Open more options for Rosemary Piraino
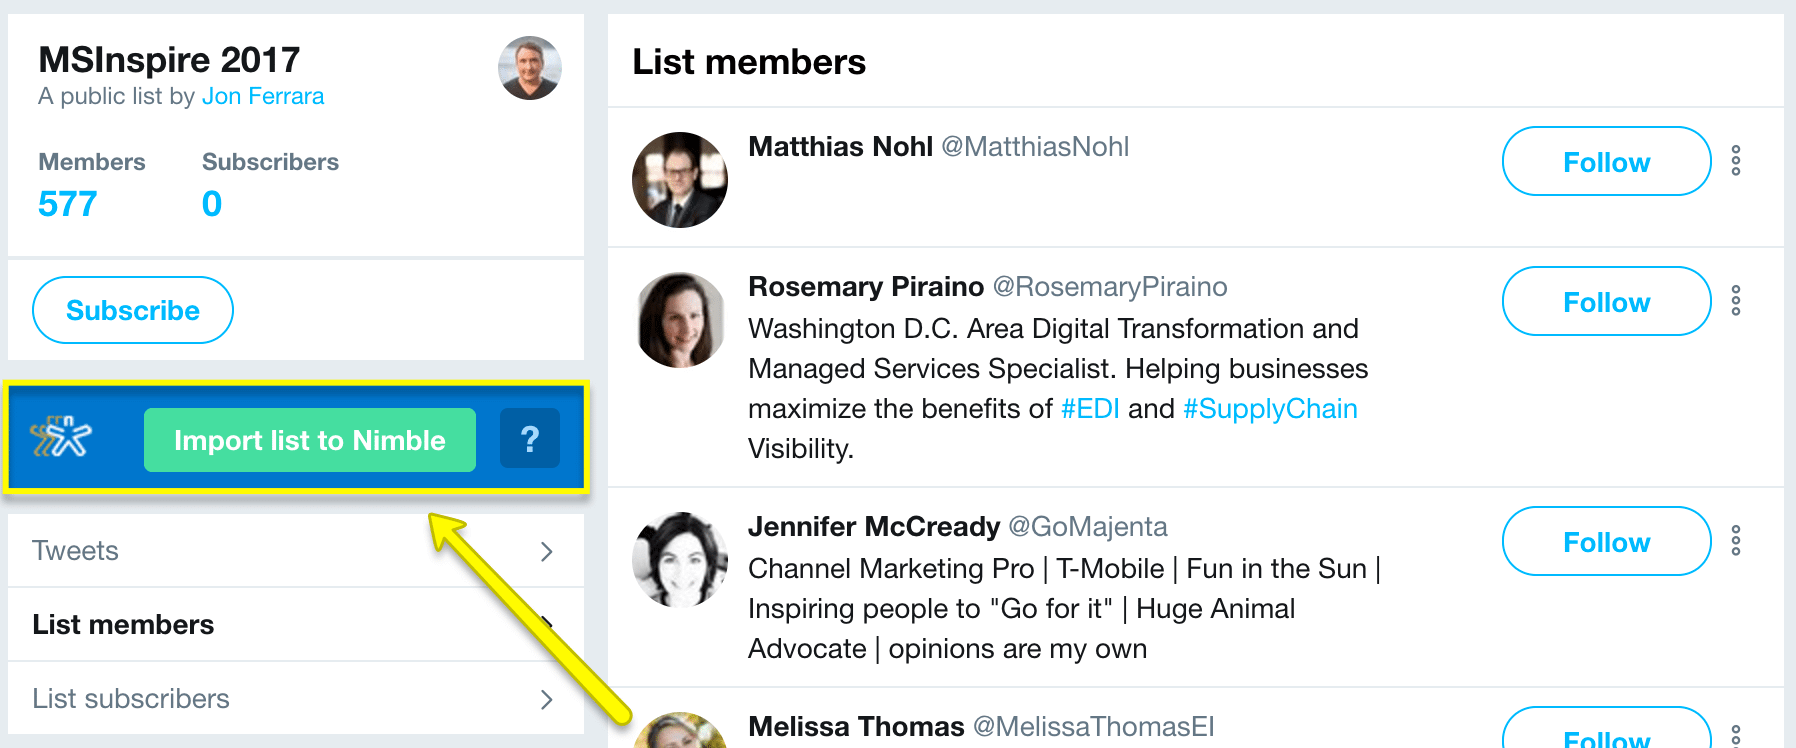 pos(1736,301)
